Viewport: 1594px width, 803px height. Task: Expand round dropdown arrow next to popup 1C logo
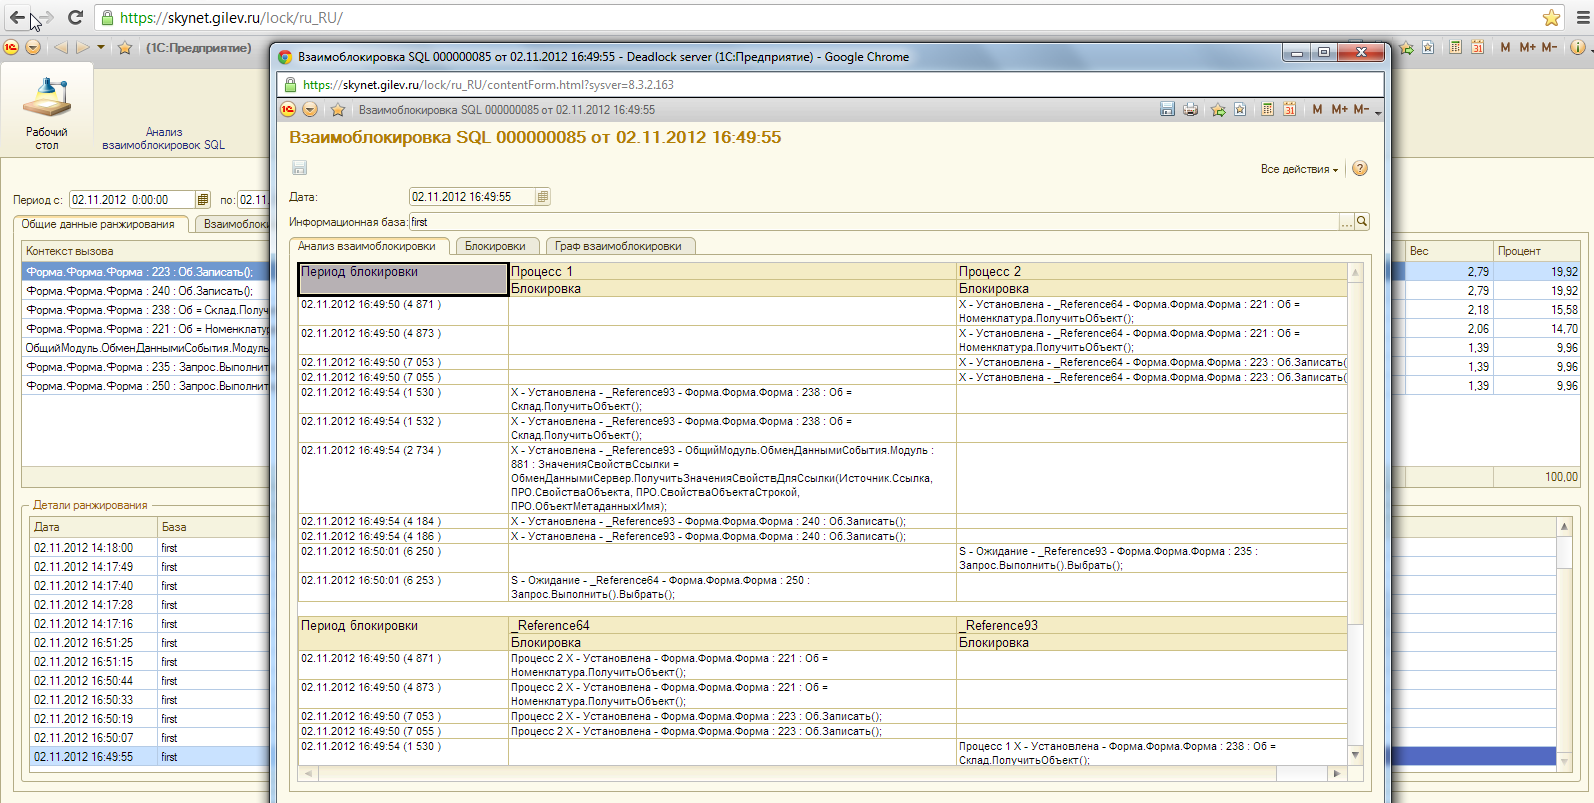(310, 110)
